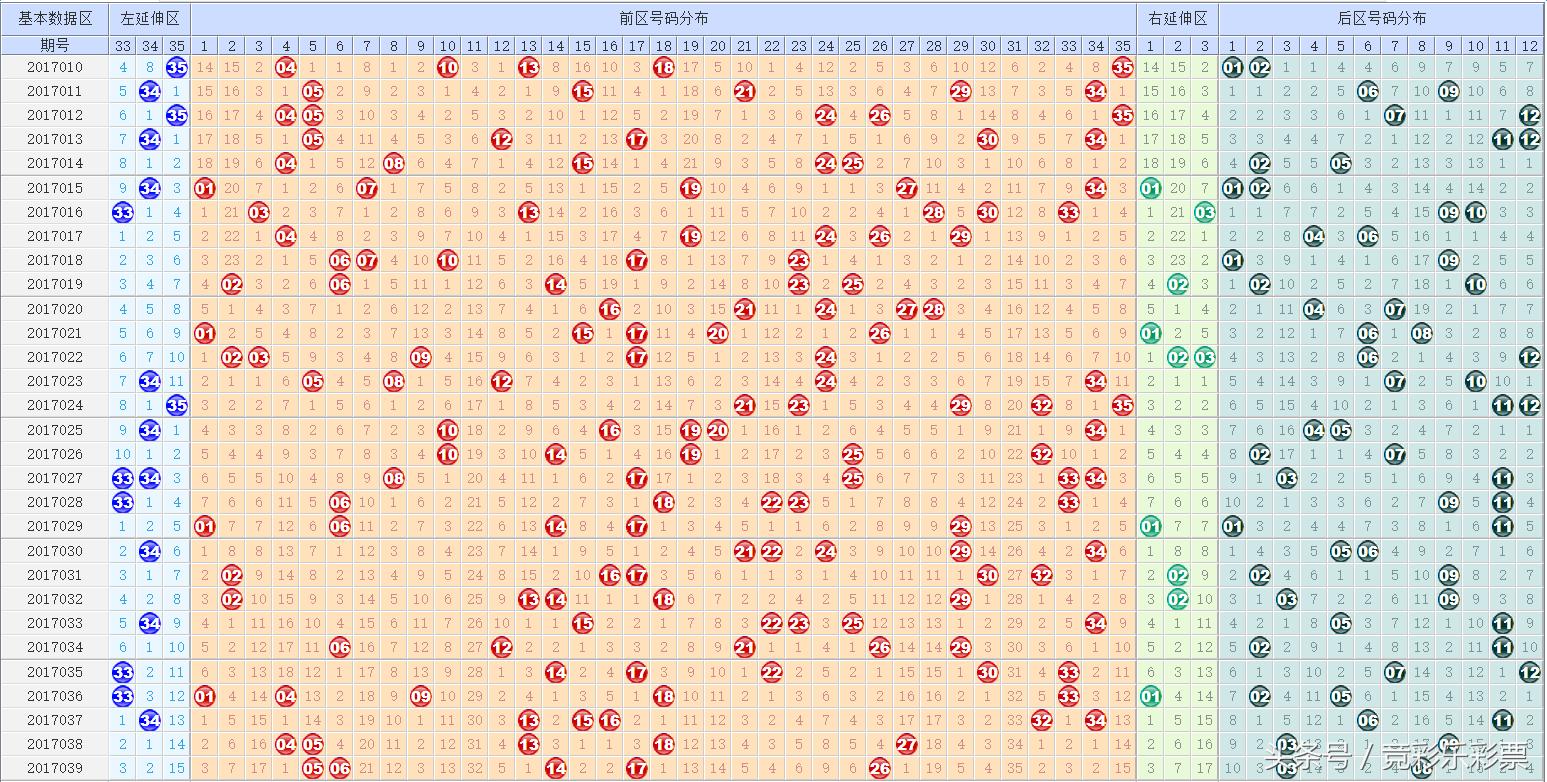The width and height of the screenshot is (1547, 782).
Task: Select the period label 2017029
Action: [55, 526]
